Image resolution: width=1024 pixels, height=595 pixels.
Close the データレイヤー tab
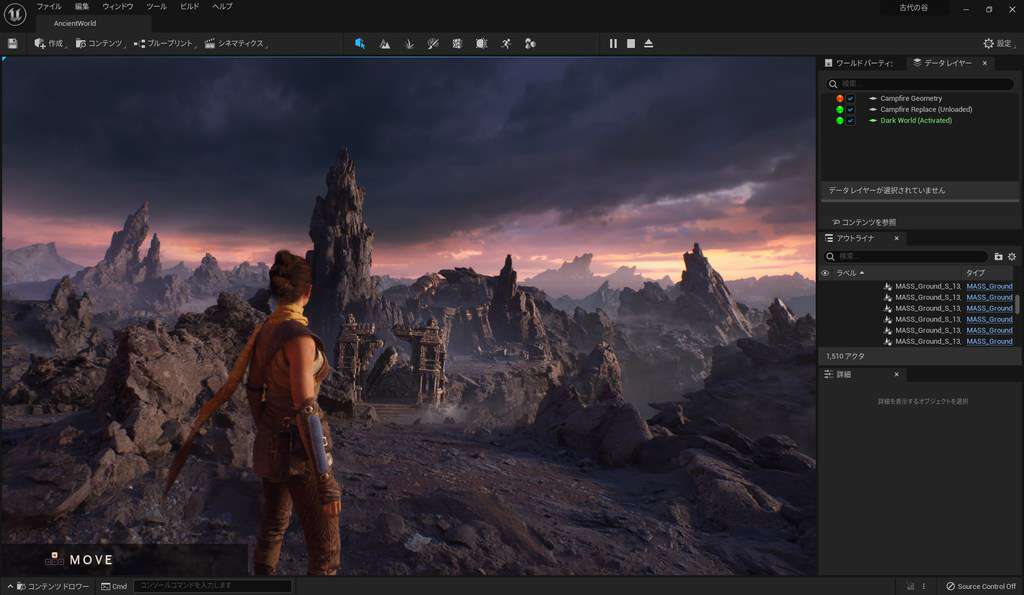click(985, 63)
